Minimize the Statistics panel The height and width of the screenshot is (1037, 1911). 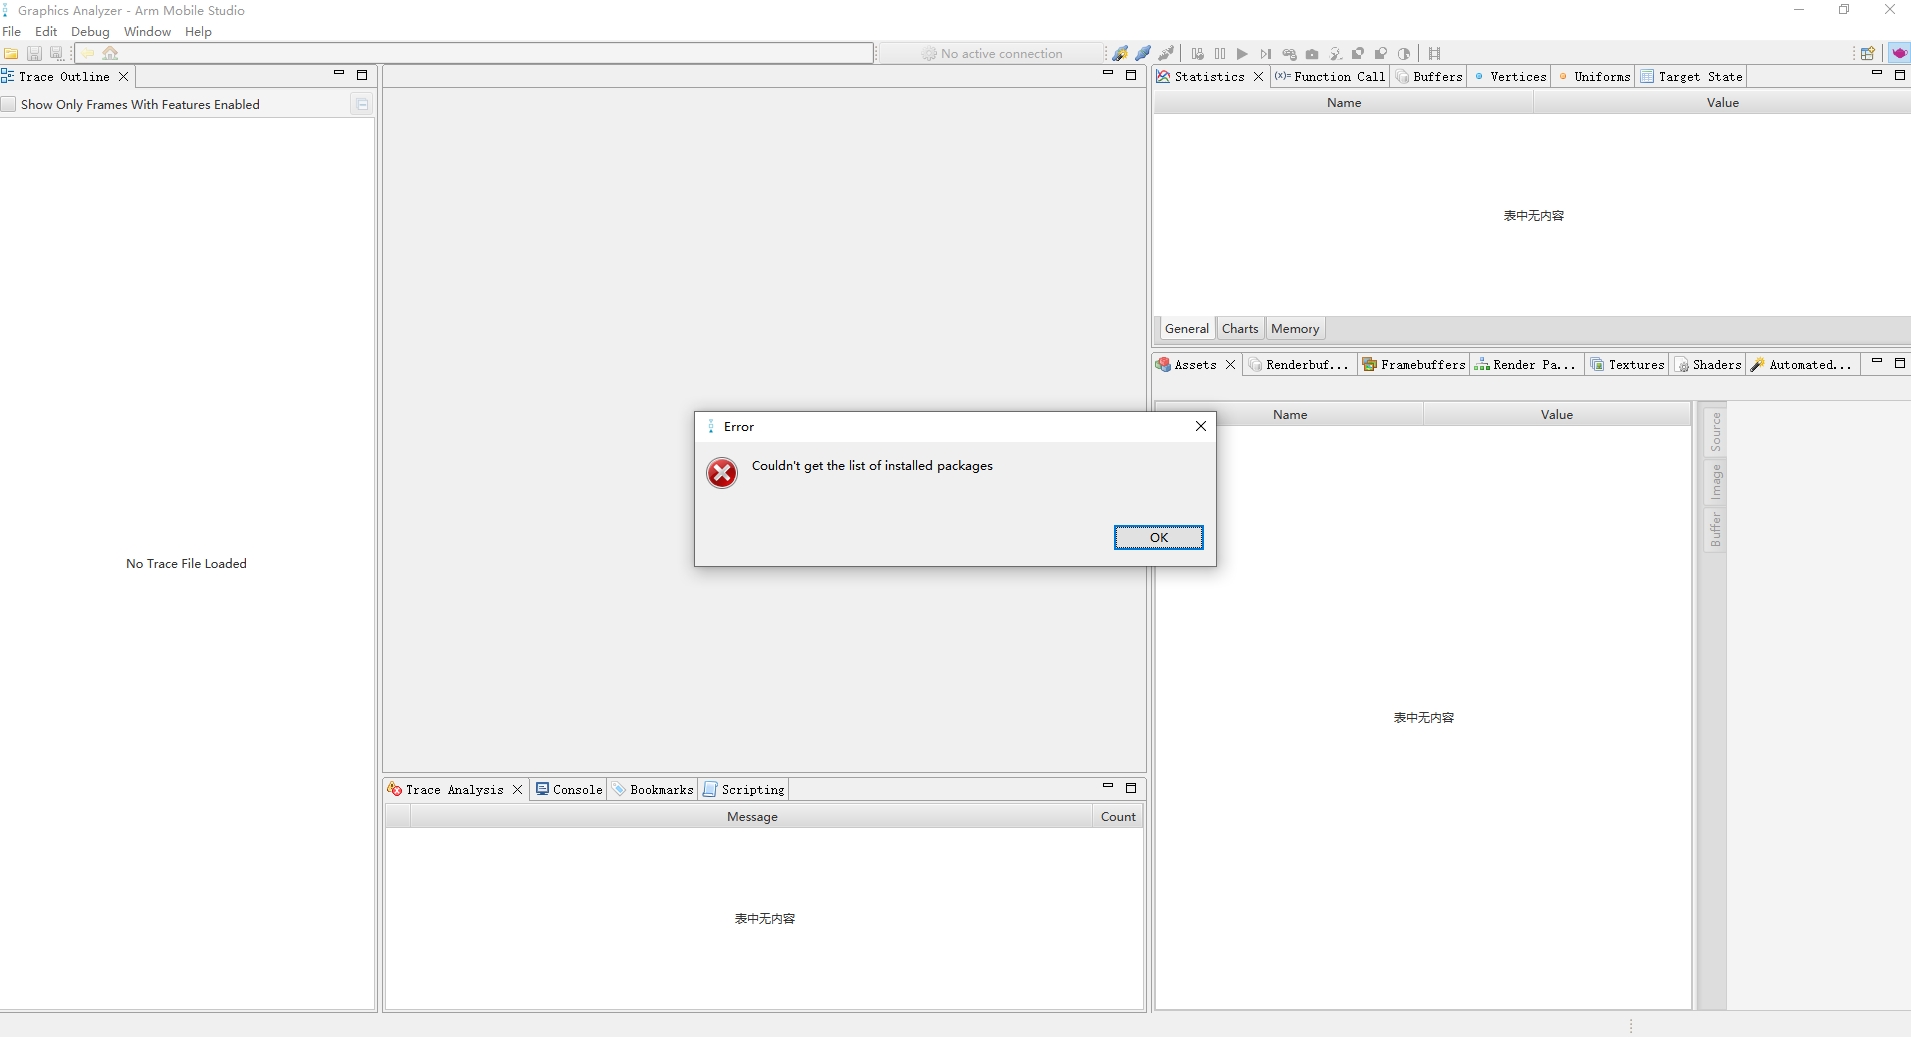point(1877,74)
